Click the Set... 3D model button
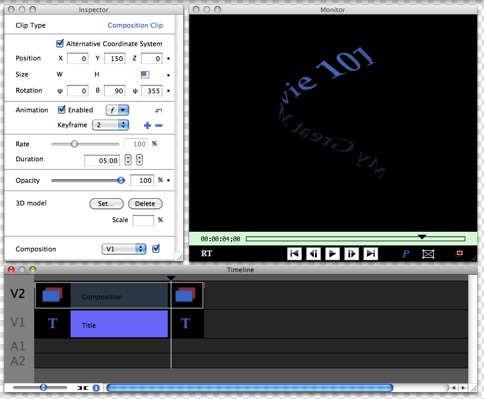Viewport: 484px width, 399px height. (106, 204)
